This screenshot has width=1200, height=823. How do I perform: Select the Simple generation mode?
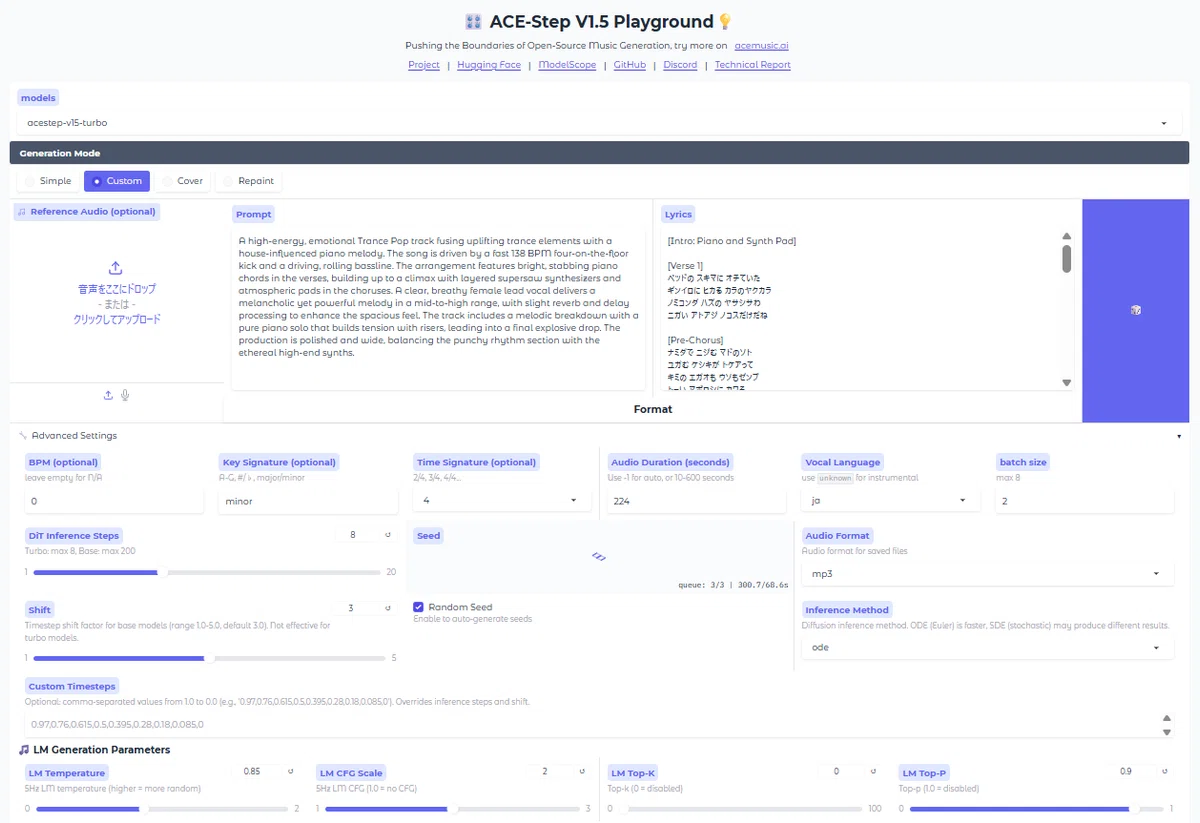point(48,181)
